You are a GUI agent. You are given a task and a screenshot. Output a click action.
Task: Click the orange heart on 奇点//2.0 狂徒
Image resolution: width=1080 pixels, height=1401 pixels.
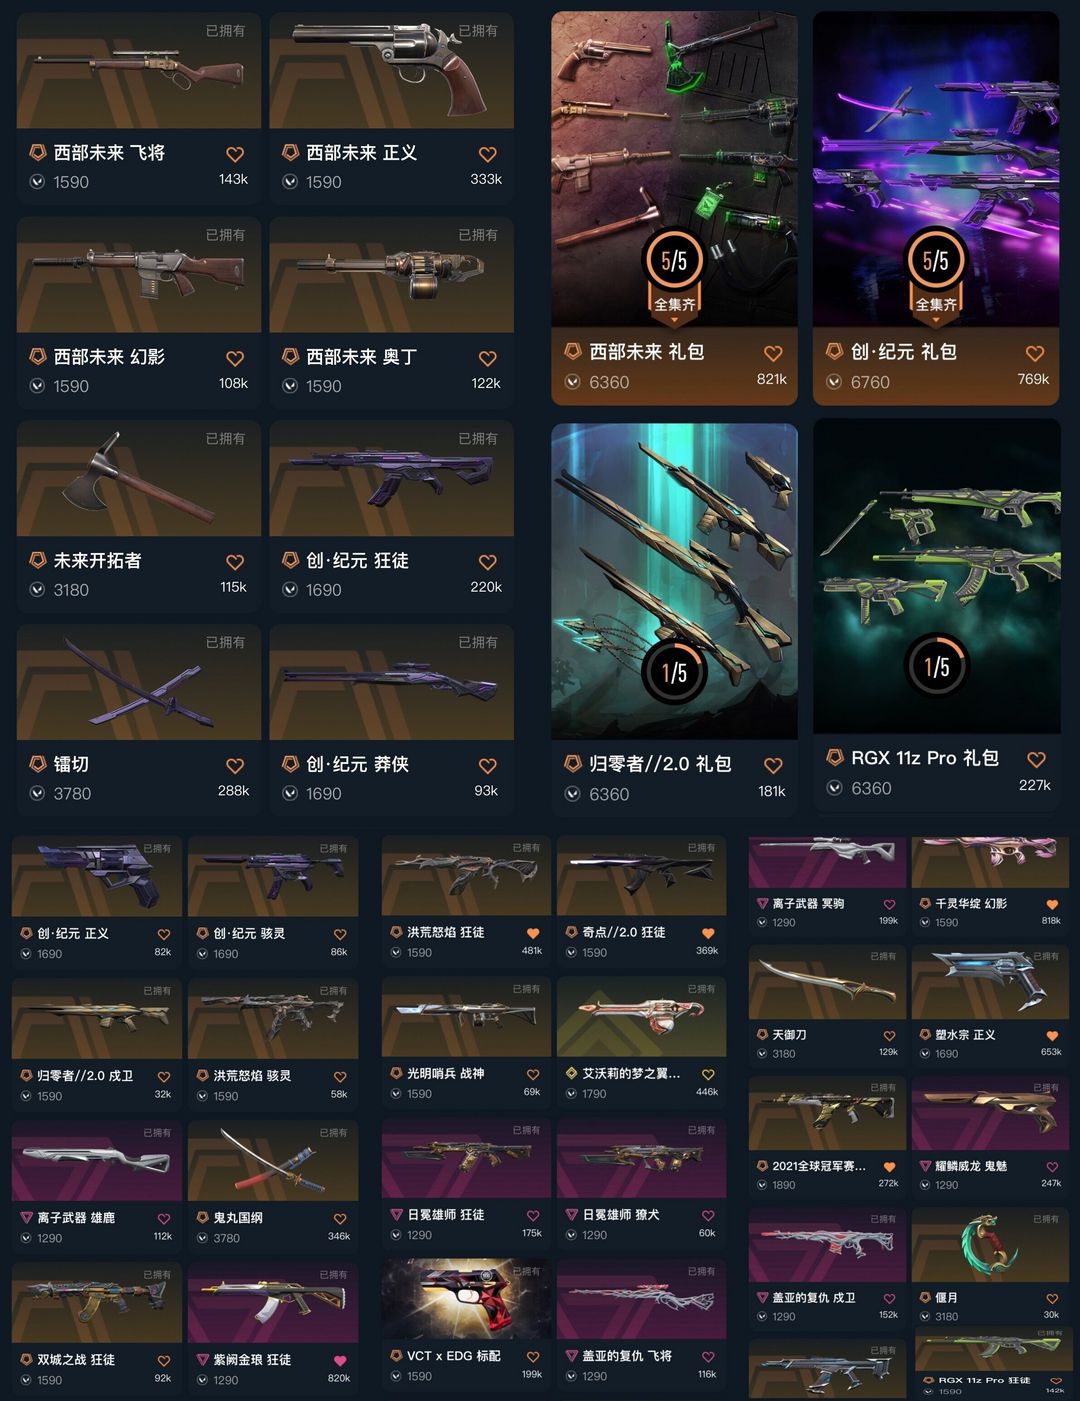(x=708, y=933)
